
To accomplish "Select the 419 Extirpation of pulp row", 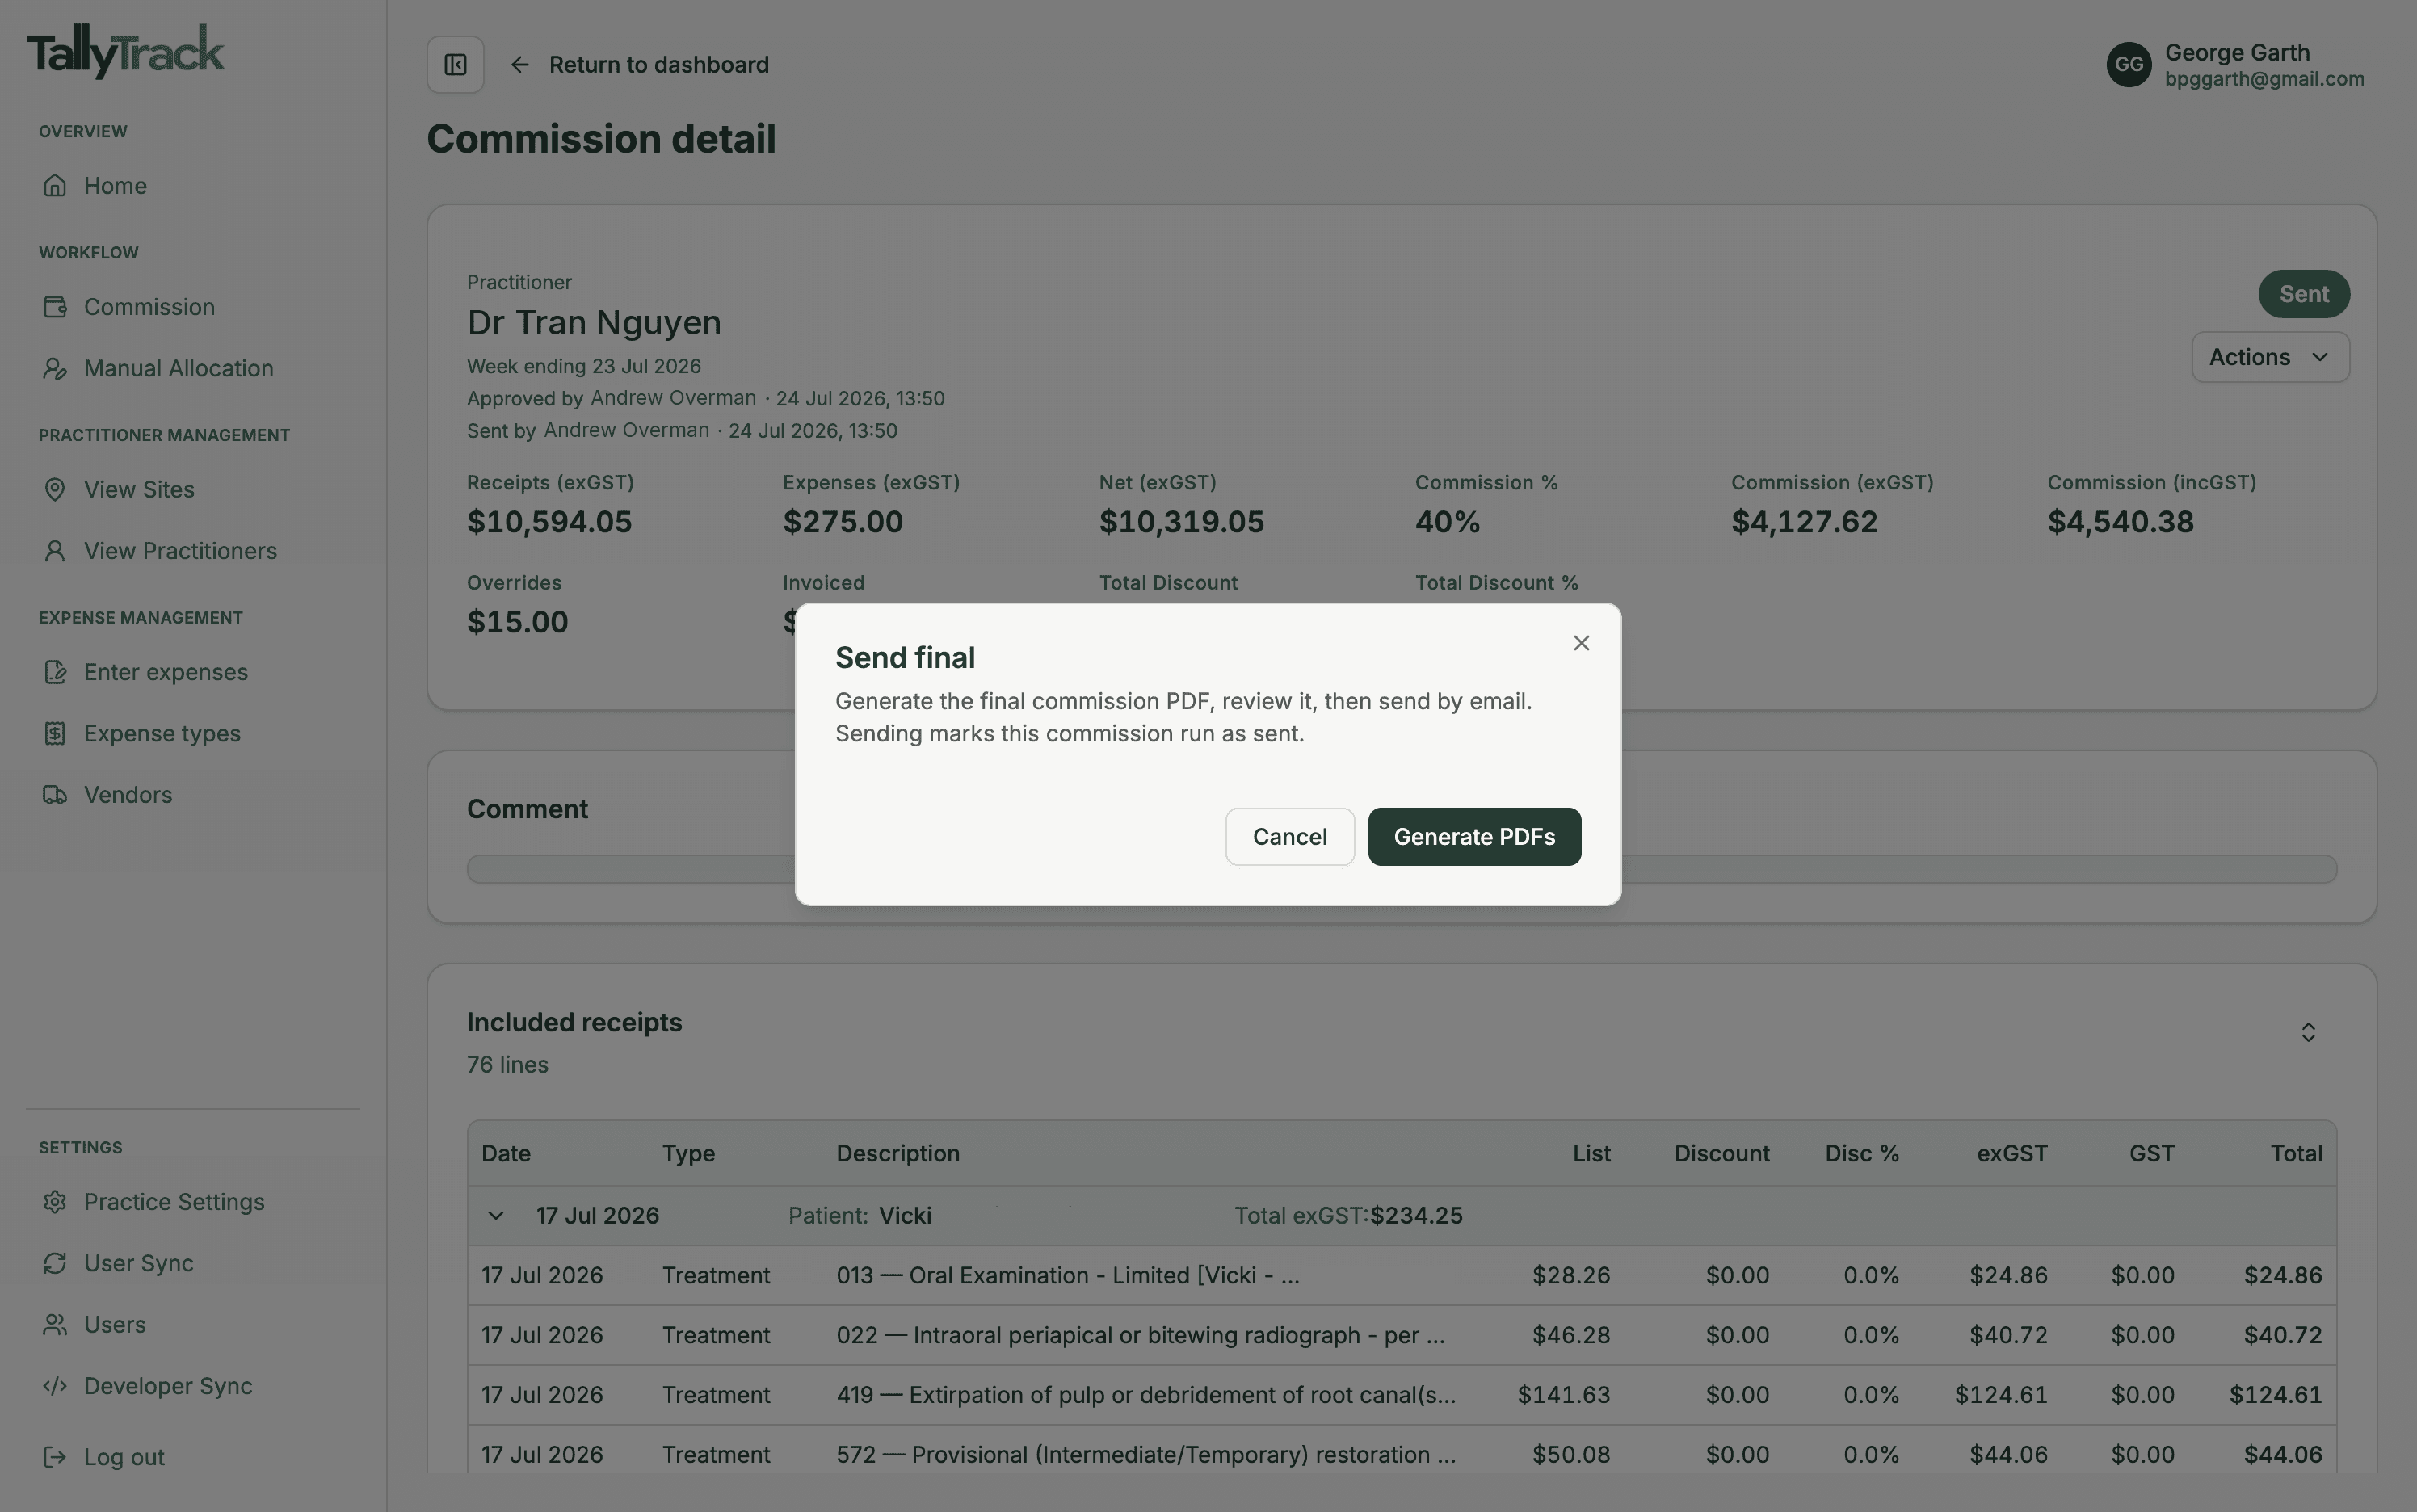I will click(1401, 1395).
